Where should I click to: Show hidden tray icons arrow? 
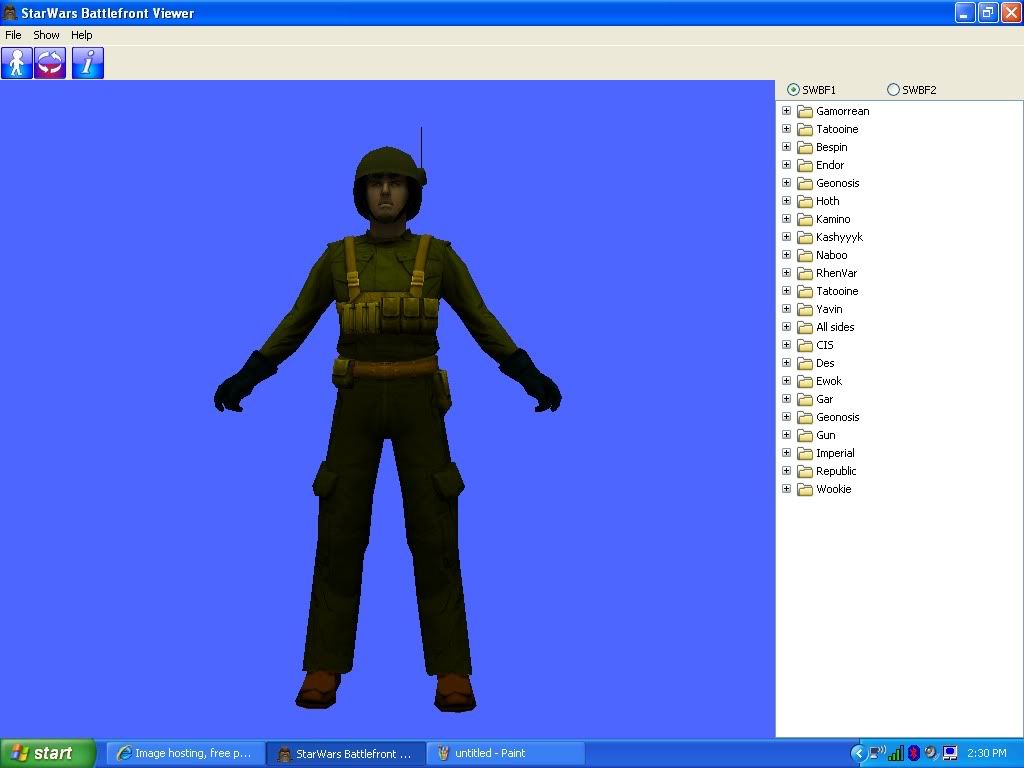(857, 753)
